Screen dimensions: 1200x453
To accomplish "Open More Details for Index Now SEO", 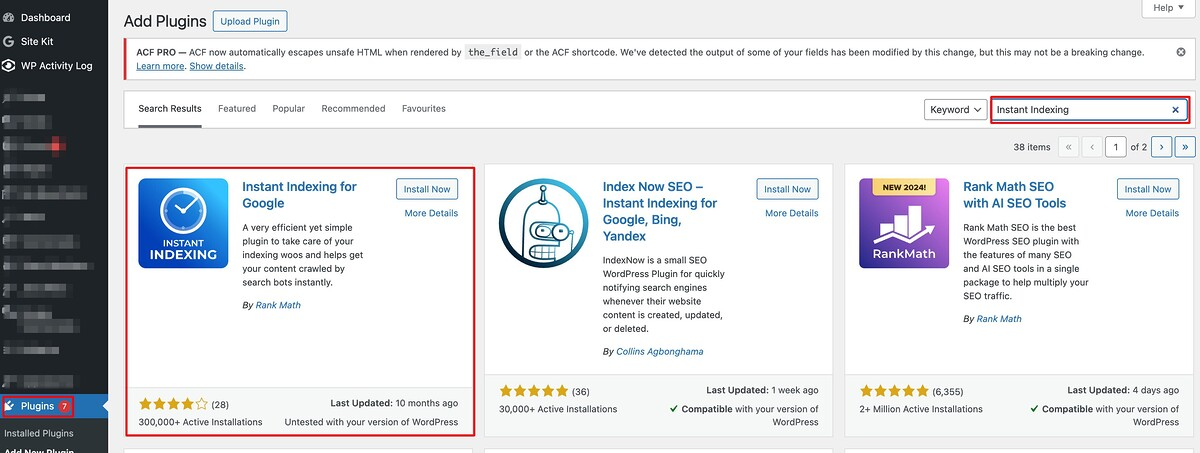I will [791, 213].
